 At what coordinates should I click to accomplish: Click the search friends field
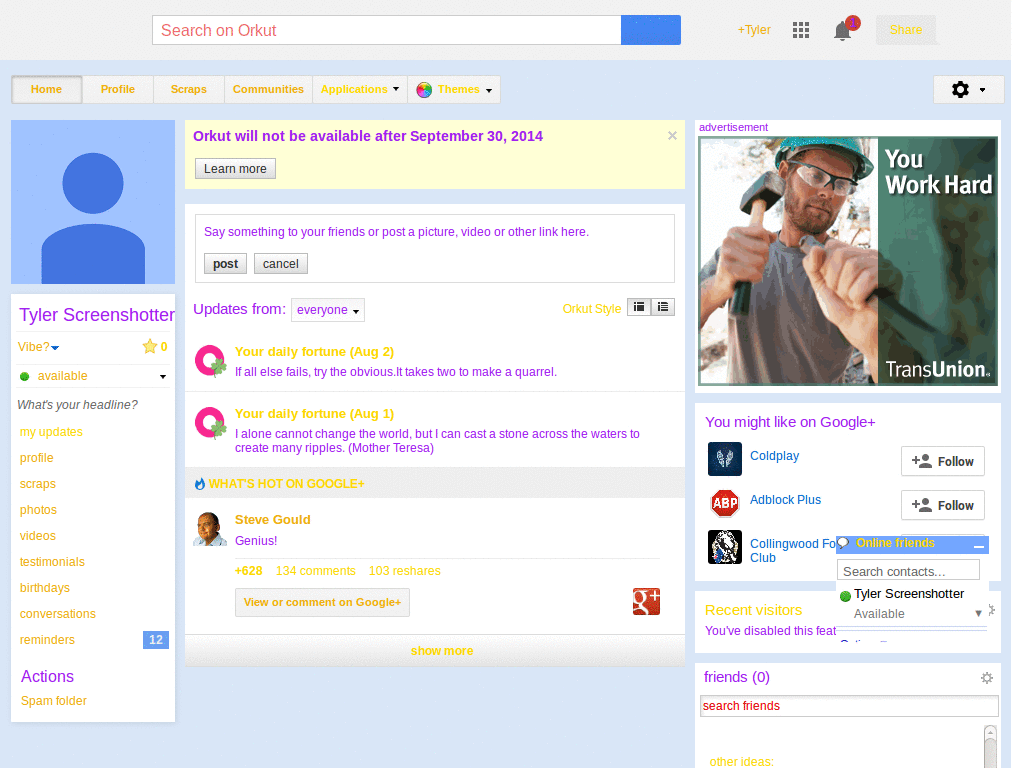coord(849,706)
